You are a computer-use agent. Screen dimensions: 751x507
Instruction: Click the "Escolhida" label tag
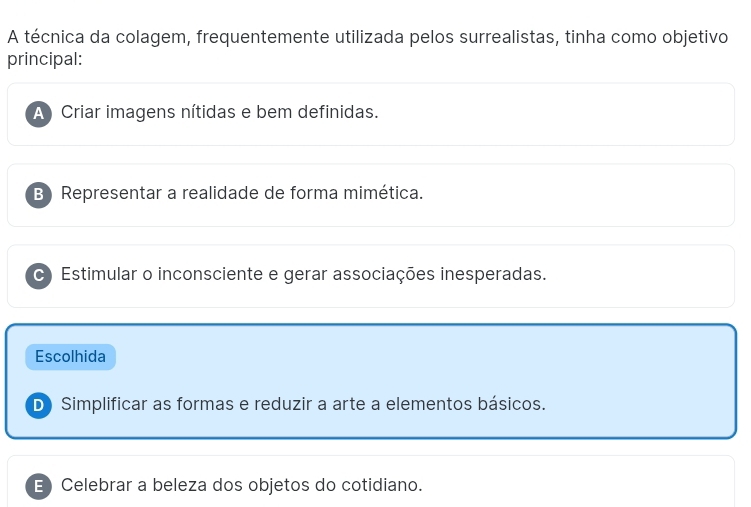pos(70,356)
